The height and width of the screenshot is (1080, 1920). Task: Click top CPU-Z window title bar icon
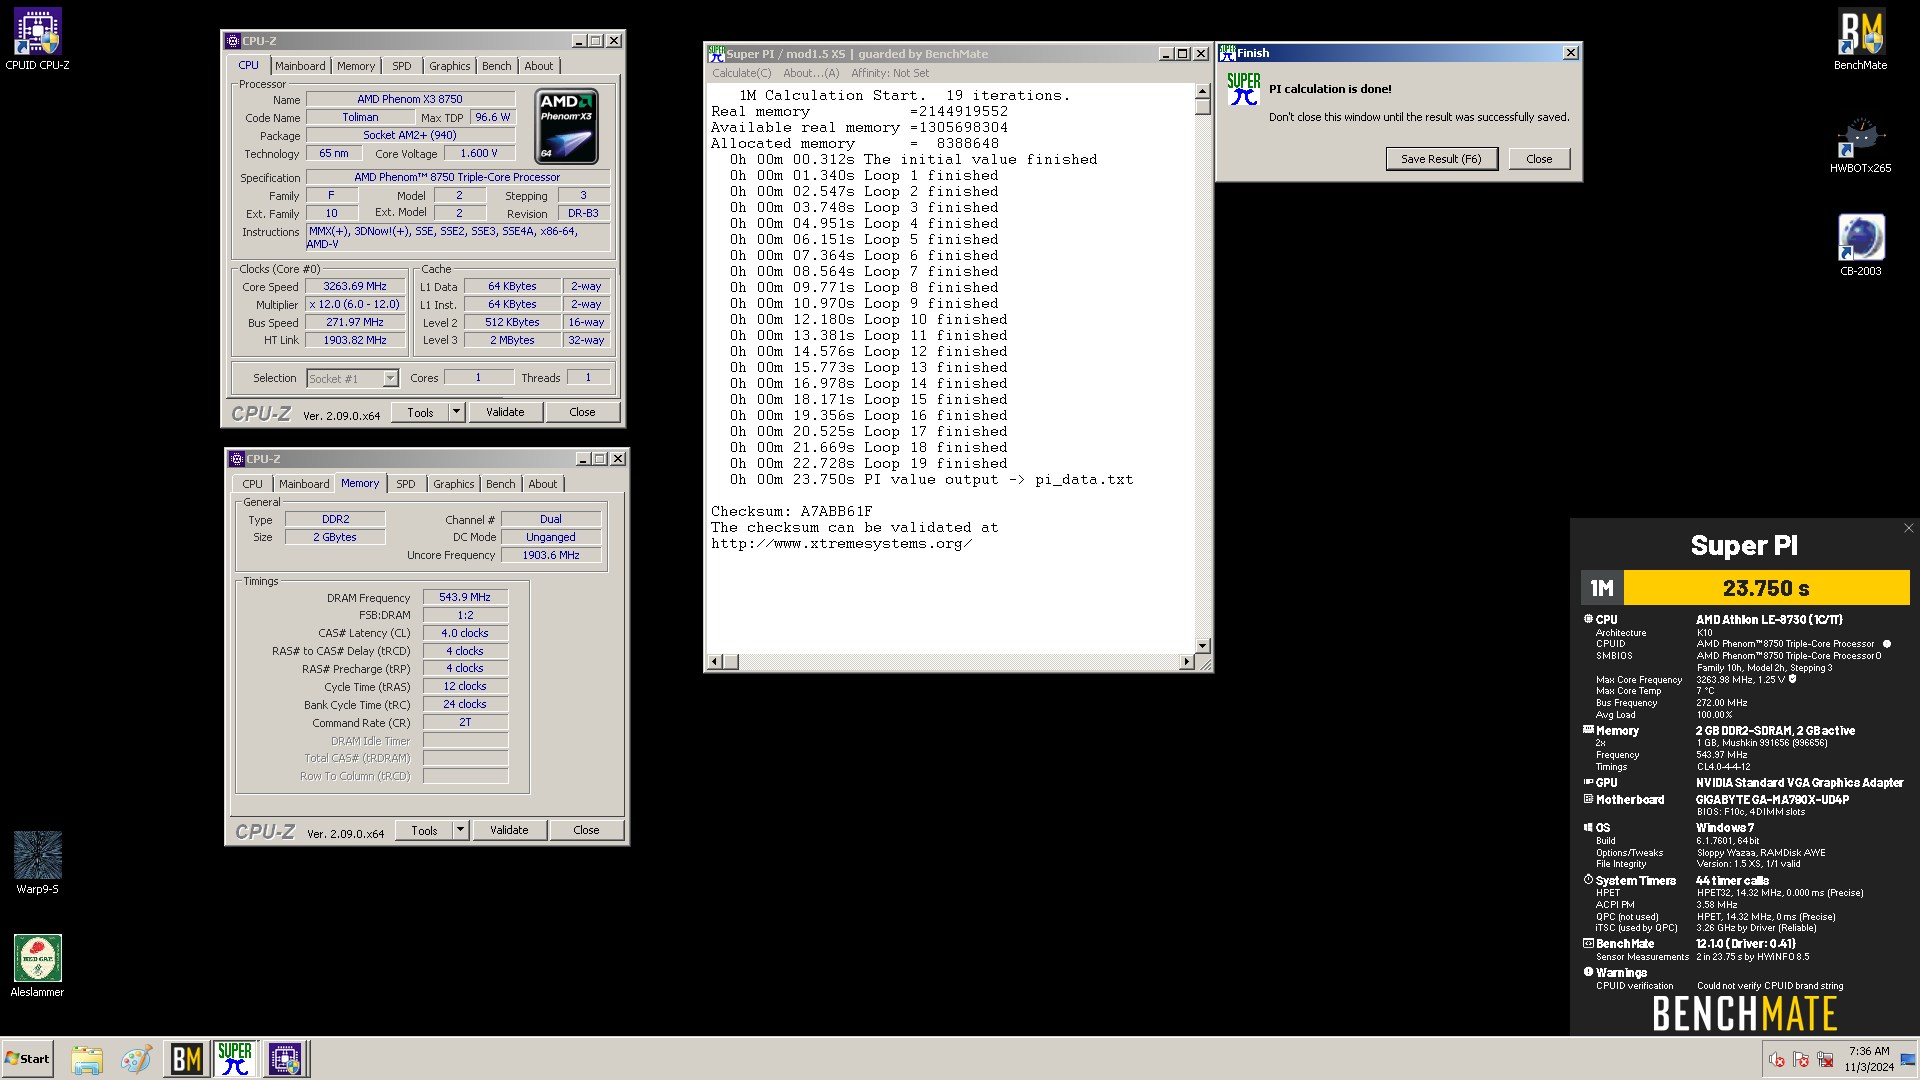pyautogui.click(x=233, y=41)
